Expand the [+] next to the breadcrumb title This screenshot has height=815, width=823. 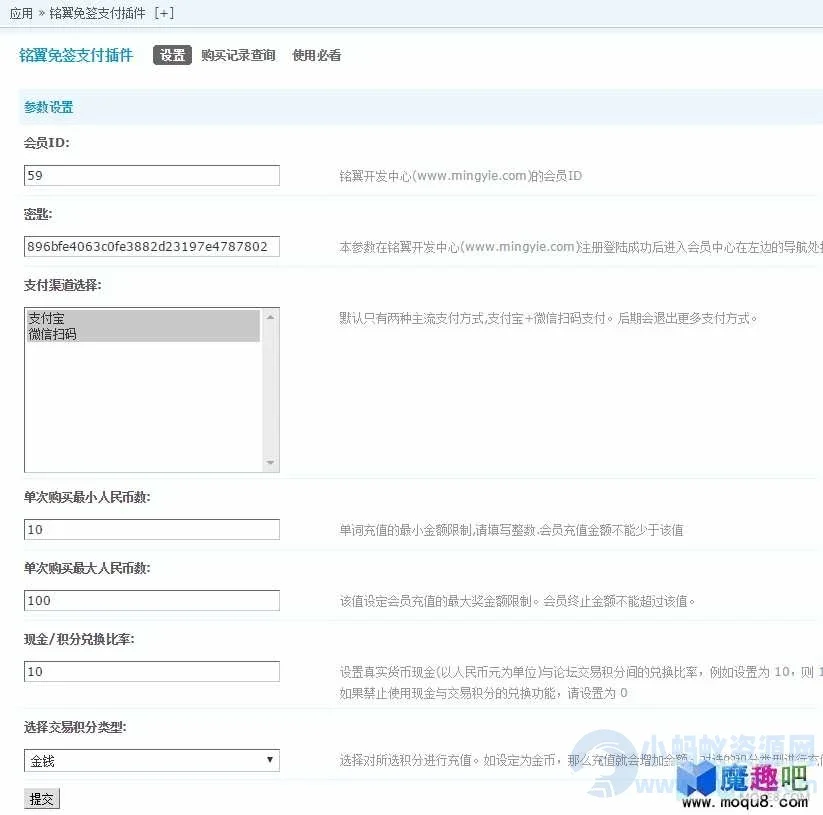[163, 14]
